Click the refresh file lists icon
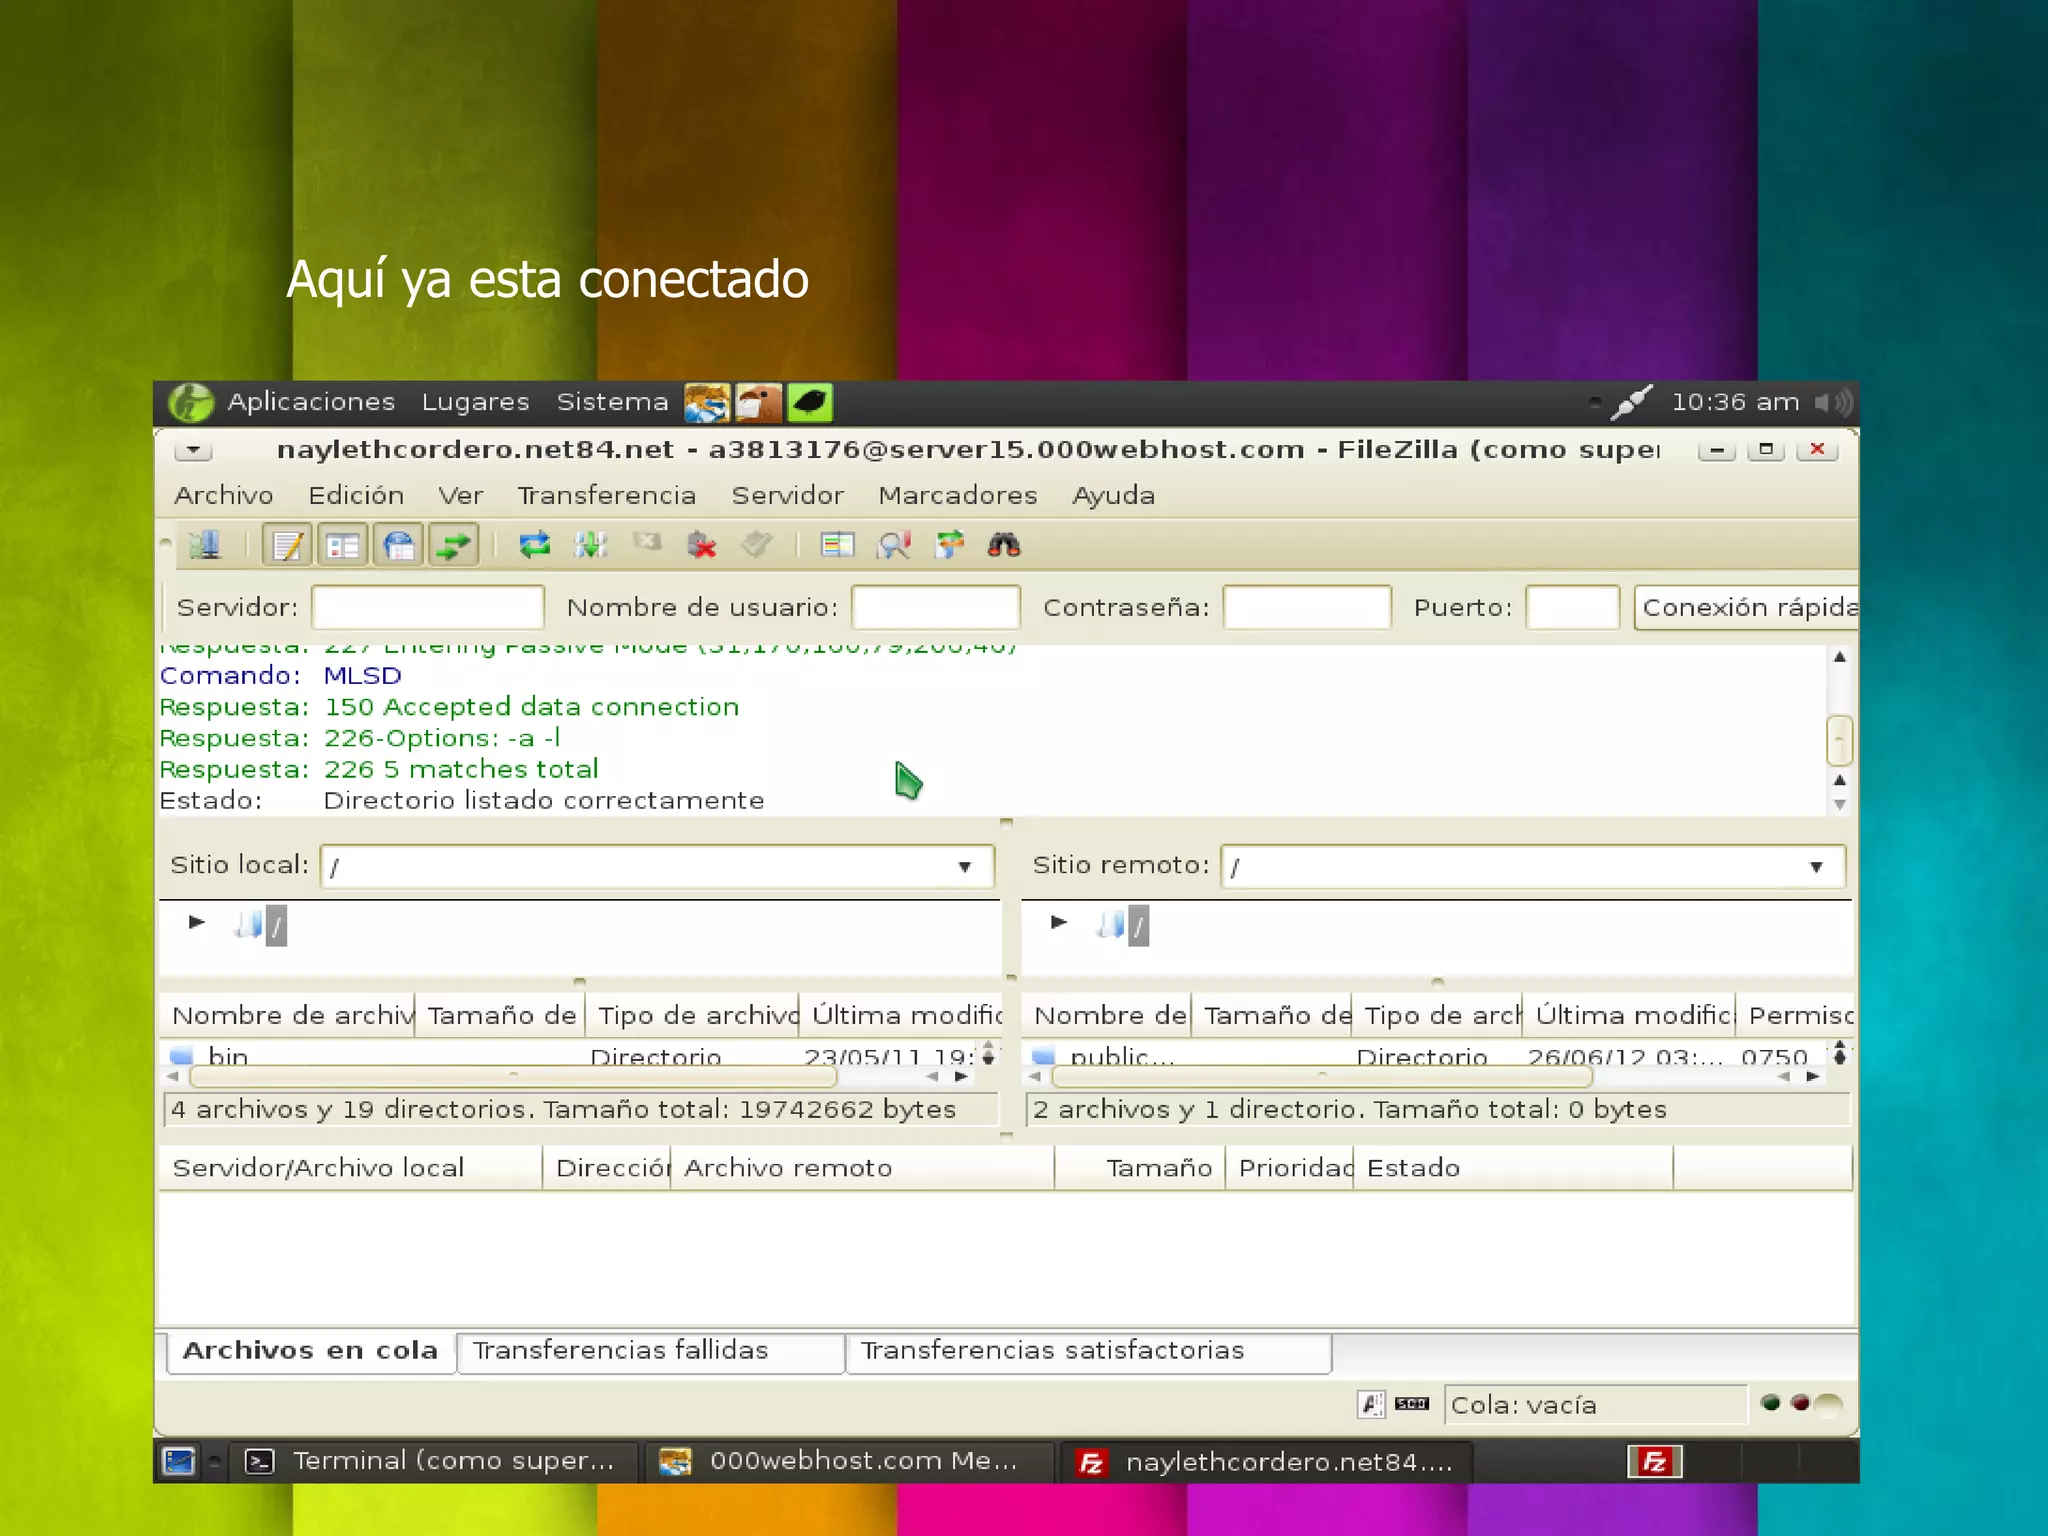The width and height of the screenshot is (2048, 1536). [x=535, y=545]
